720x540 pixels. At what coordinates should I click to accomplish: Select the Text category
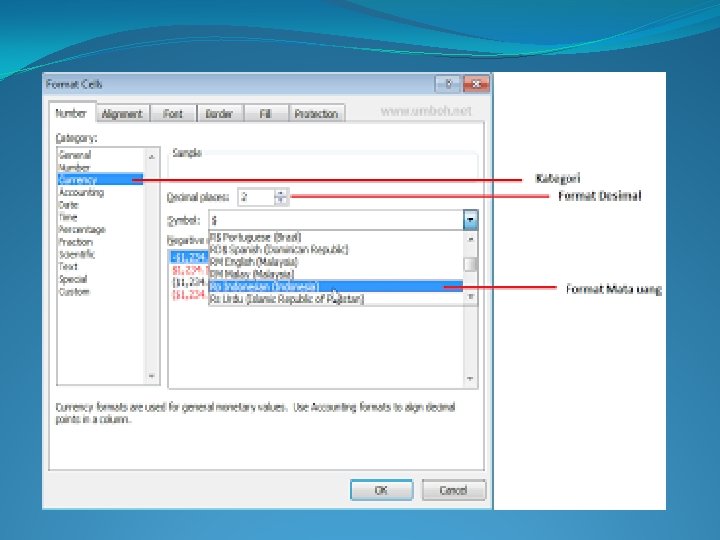tap(101, 266)
